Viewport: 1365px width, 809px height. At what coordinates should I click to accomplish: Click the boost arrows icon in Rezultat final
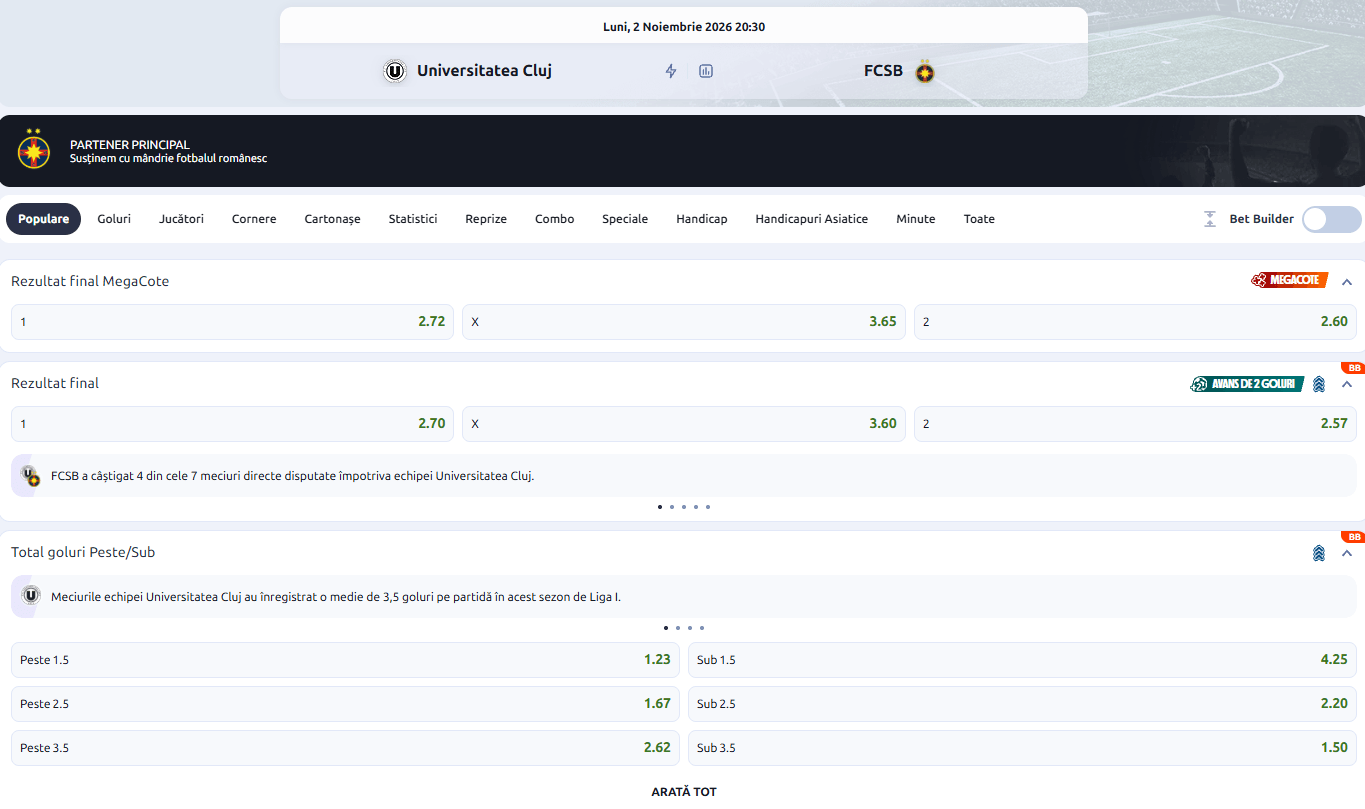1319,384
